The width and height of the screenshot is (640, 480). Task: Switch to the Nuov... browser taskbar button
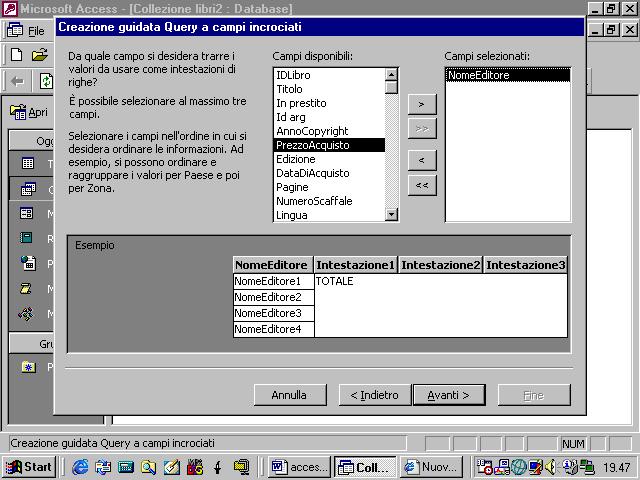pyautogui.click(x=431, y=467)
